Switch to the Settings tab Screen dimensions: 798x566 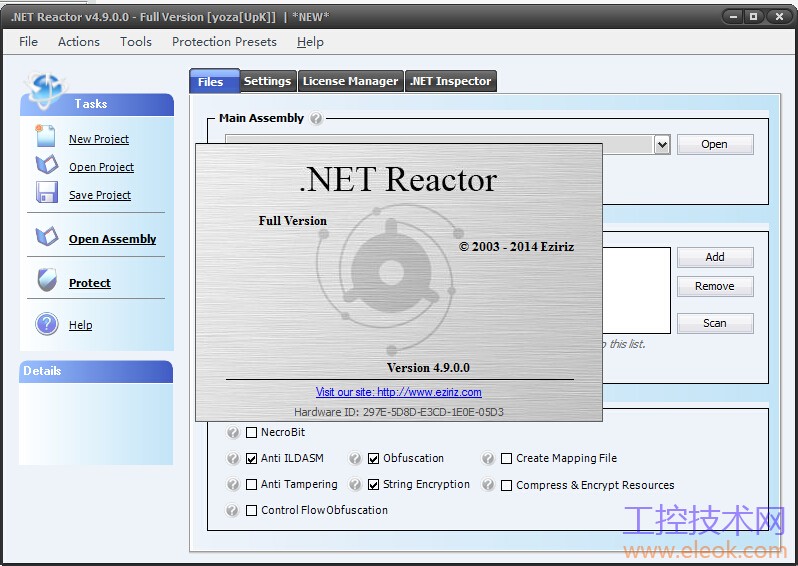(268, 81)
